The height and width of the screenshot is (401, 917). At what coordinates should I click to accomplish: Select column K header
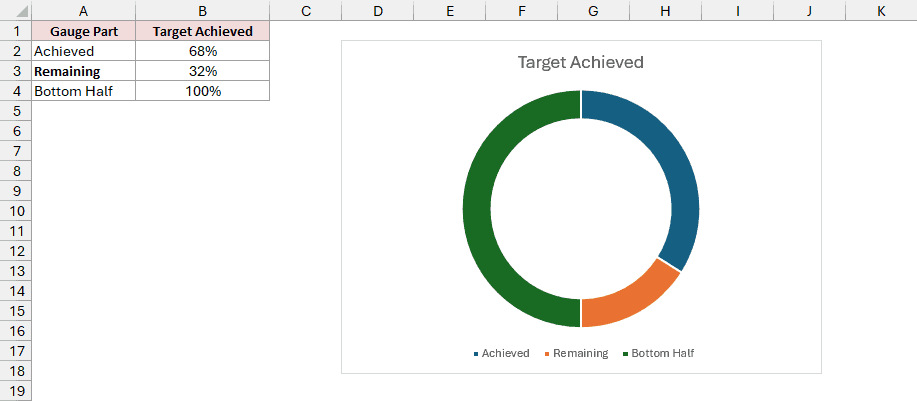pos(881,11)
